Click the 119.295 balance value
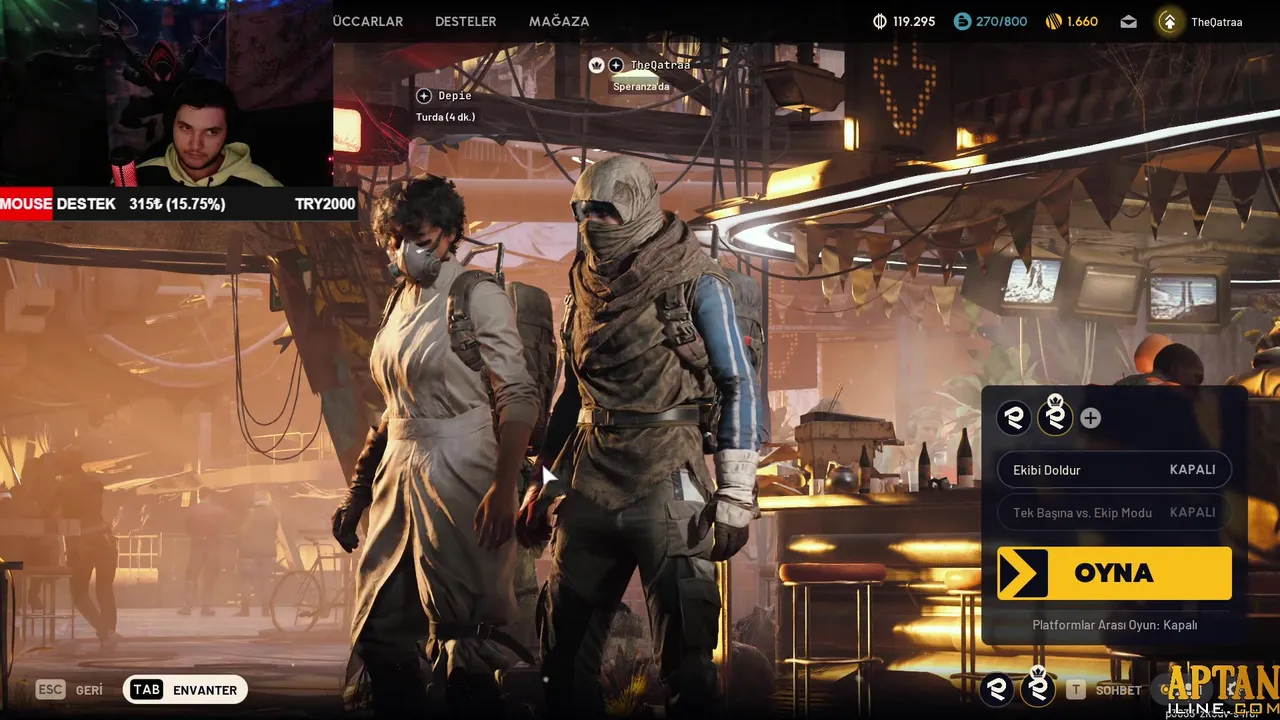1280x720 pixels. click(x=914, y=21)
